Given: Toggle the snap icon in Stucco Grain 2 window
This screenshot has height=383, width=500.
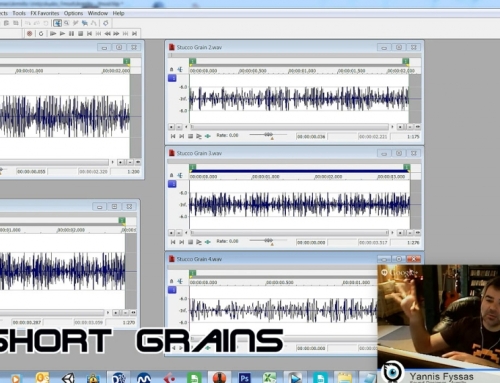Looking at the screenshot, I should (180, 69).
